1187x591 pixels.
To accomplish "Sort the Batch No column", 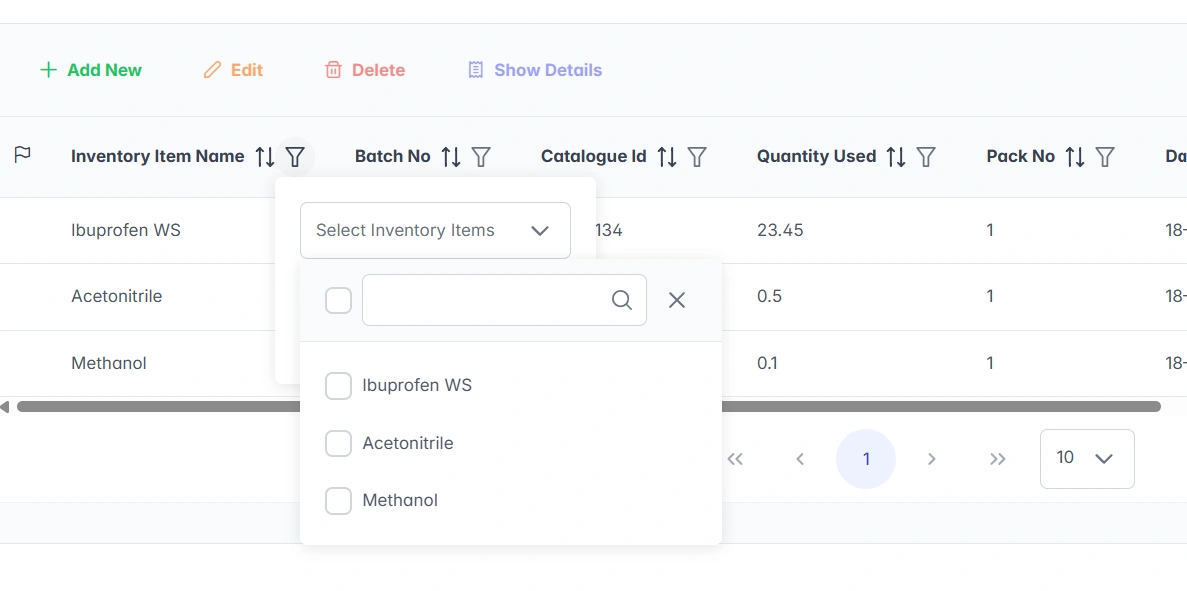I will coord(452,157).
